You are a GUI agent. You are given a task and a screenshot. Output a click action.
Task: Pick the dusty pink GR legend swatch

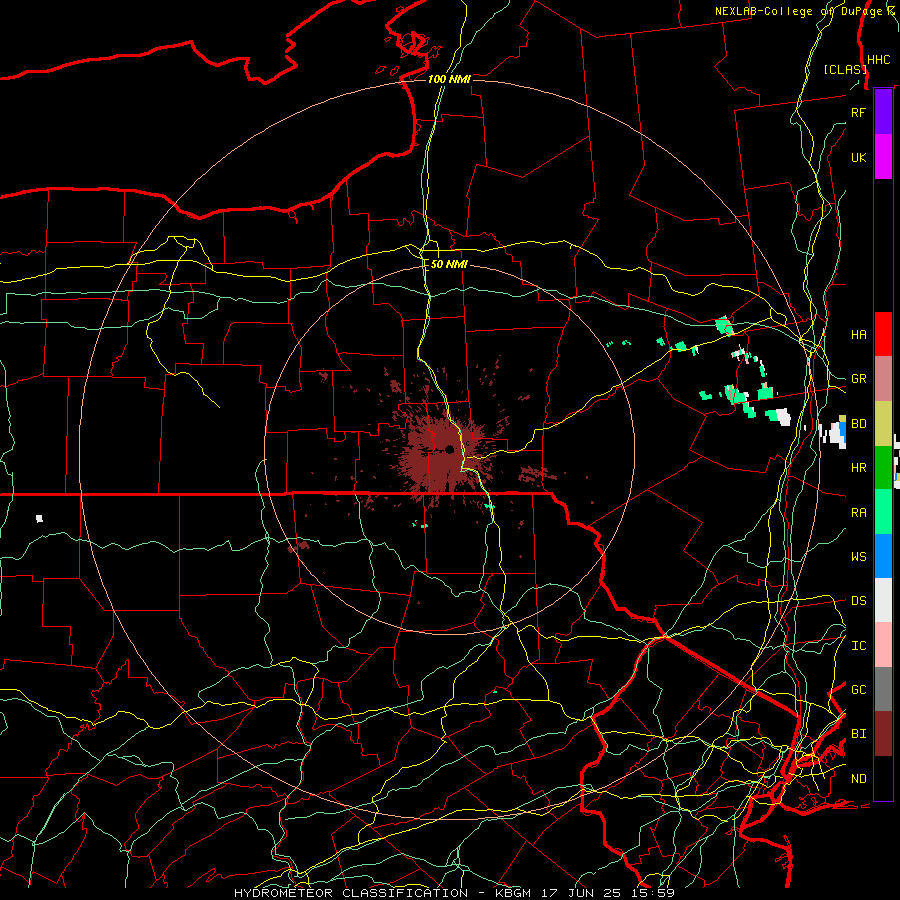pos(883,379)
